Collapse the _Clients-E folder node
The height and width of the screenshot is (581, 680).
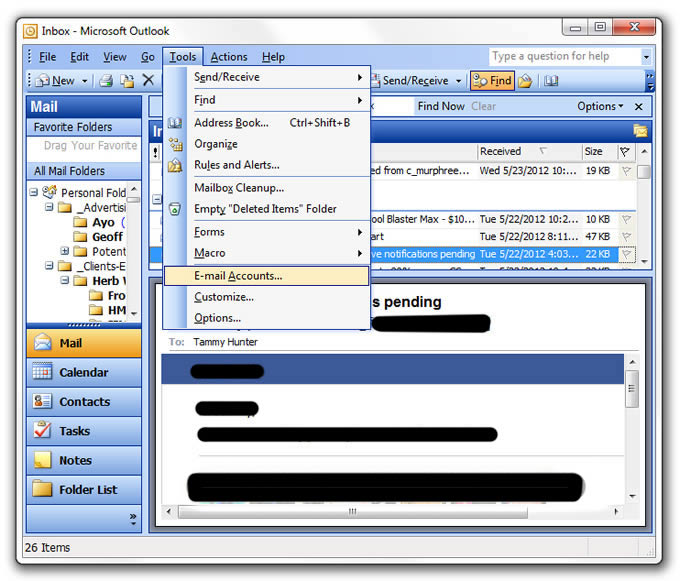49,265
